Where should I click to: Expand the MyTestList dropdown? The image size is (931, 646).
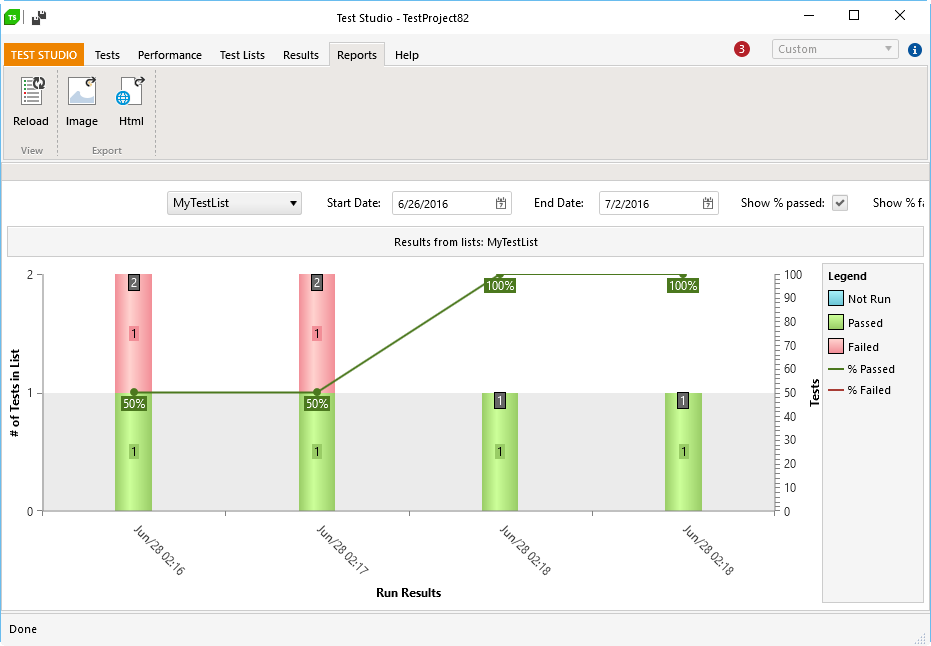[x=234, y=203]
